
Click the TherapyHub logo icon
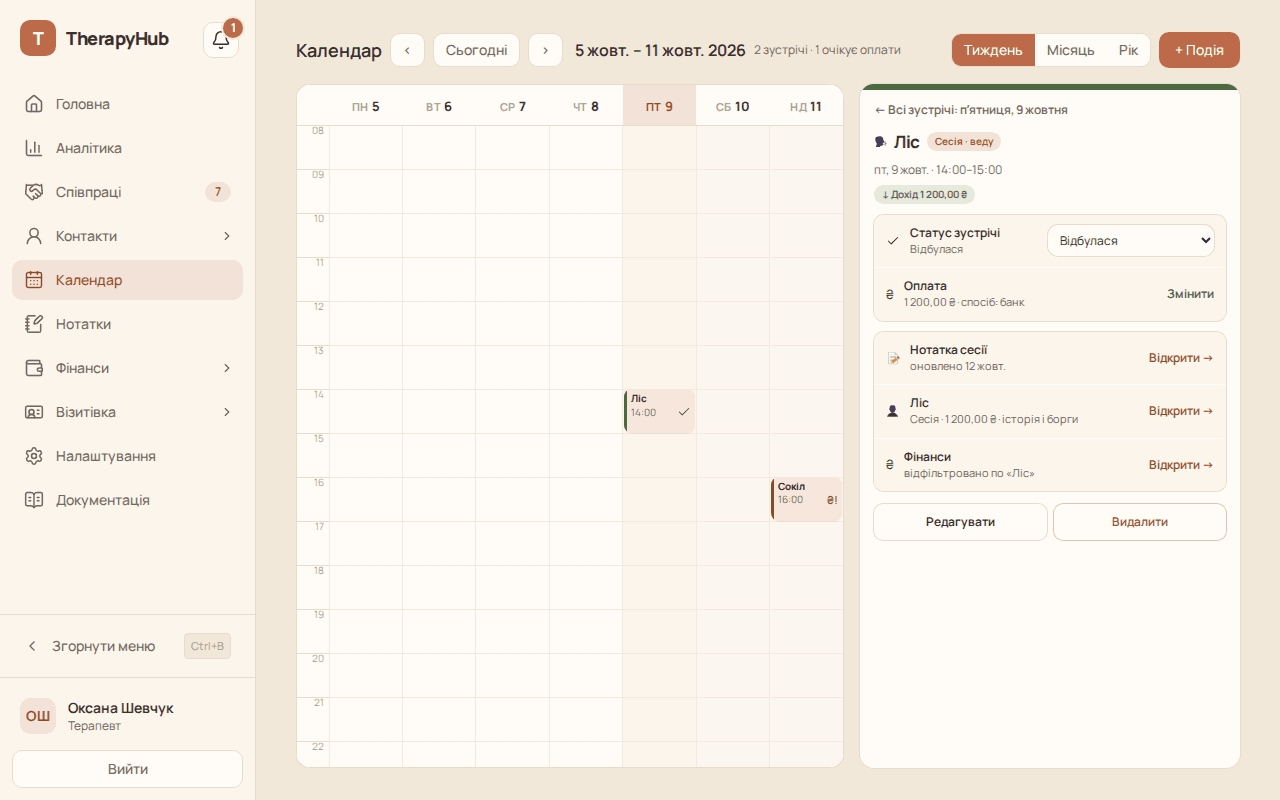click(x=38, y=38)
